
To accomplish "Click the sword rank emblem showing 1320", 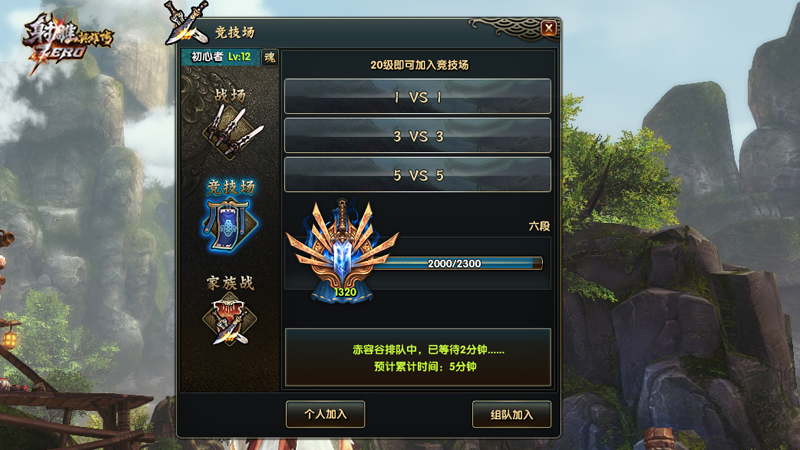I will (342, 252).
